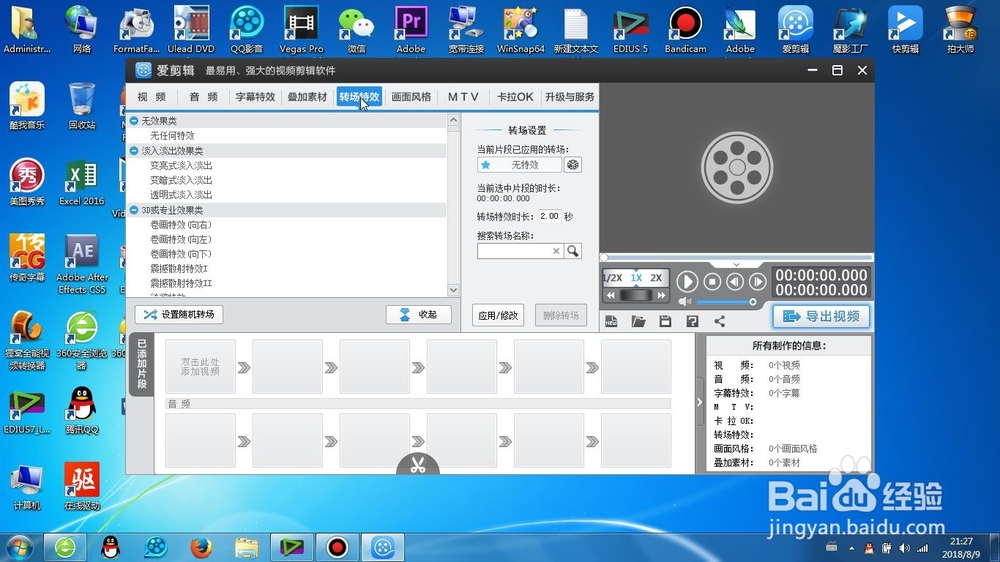Select 震撼散射特效II transition
This screenshot has height=562, width=1000.
pyautogui.click(x=180, y=283)
